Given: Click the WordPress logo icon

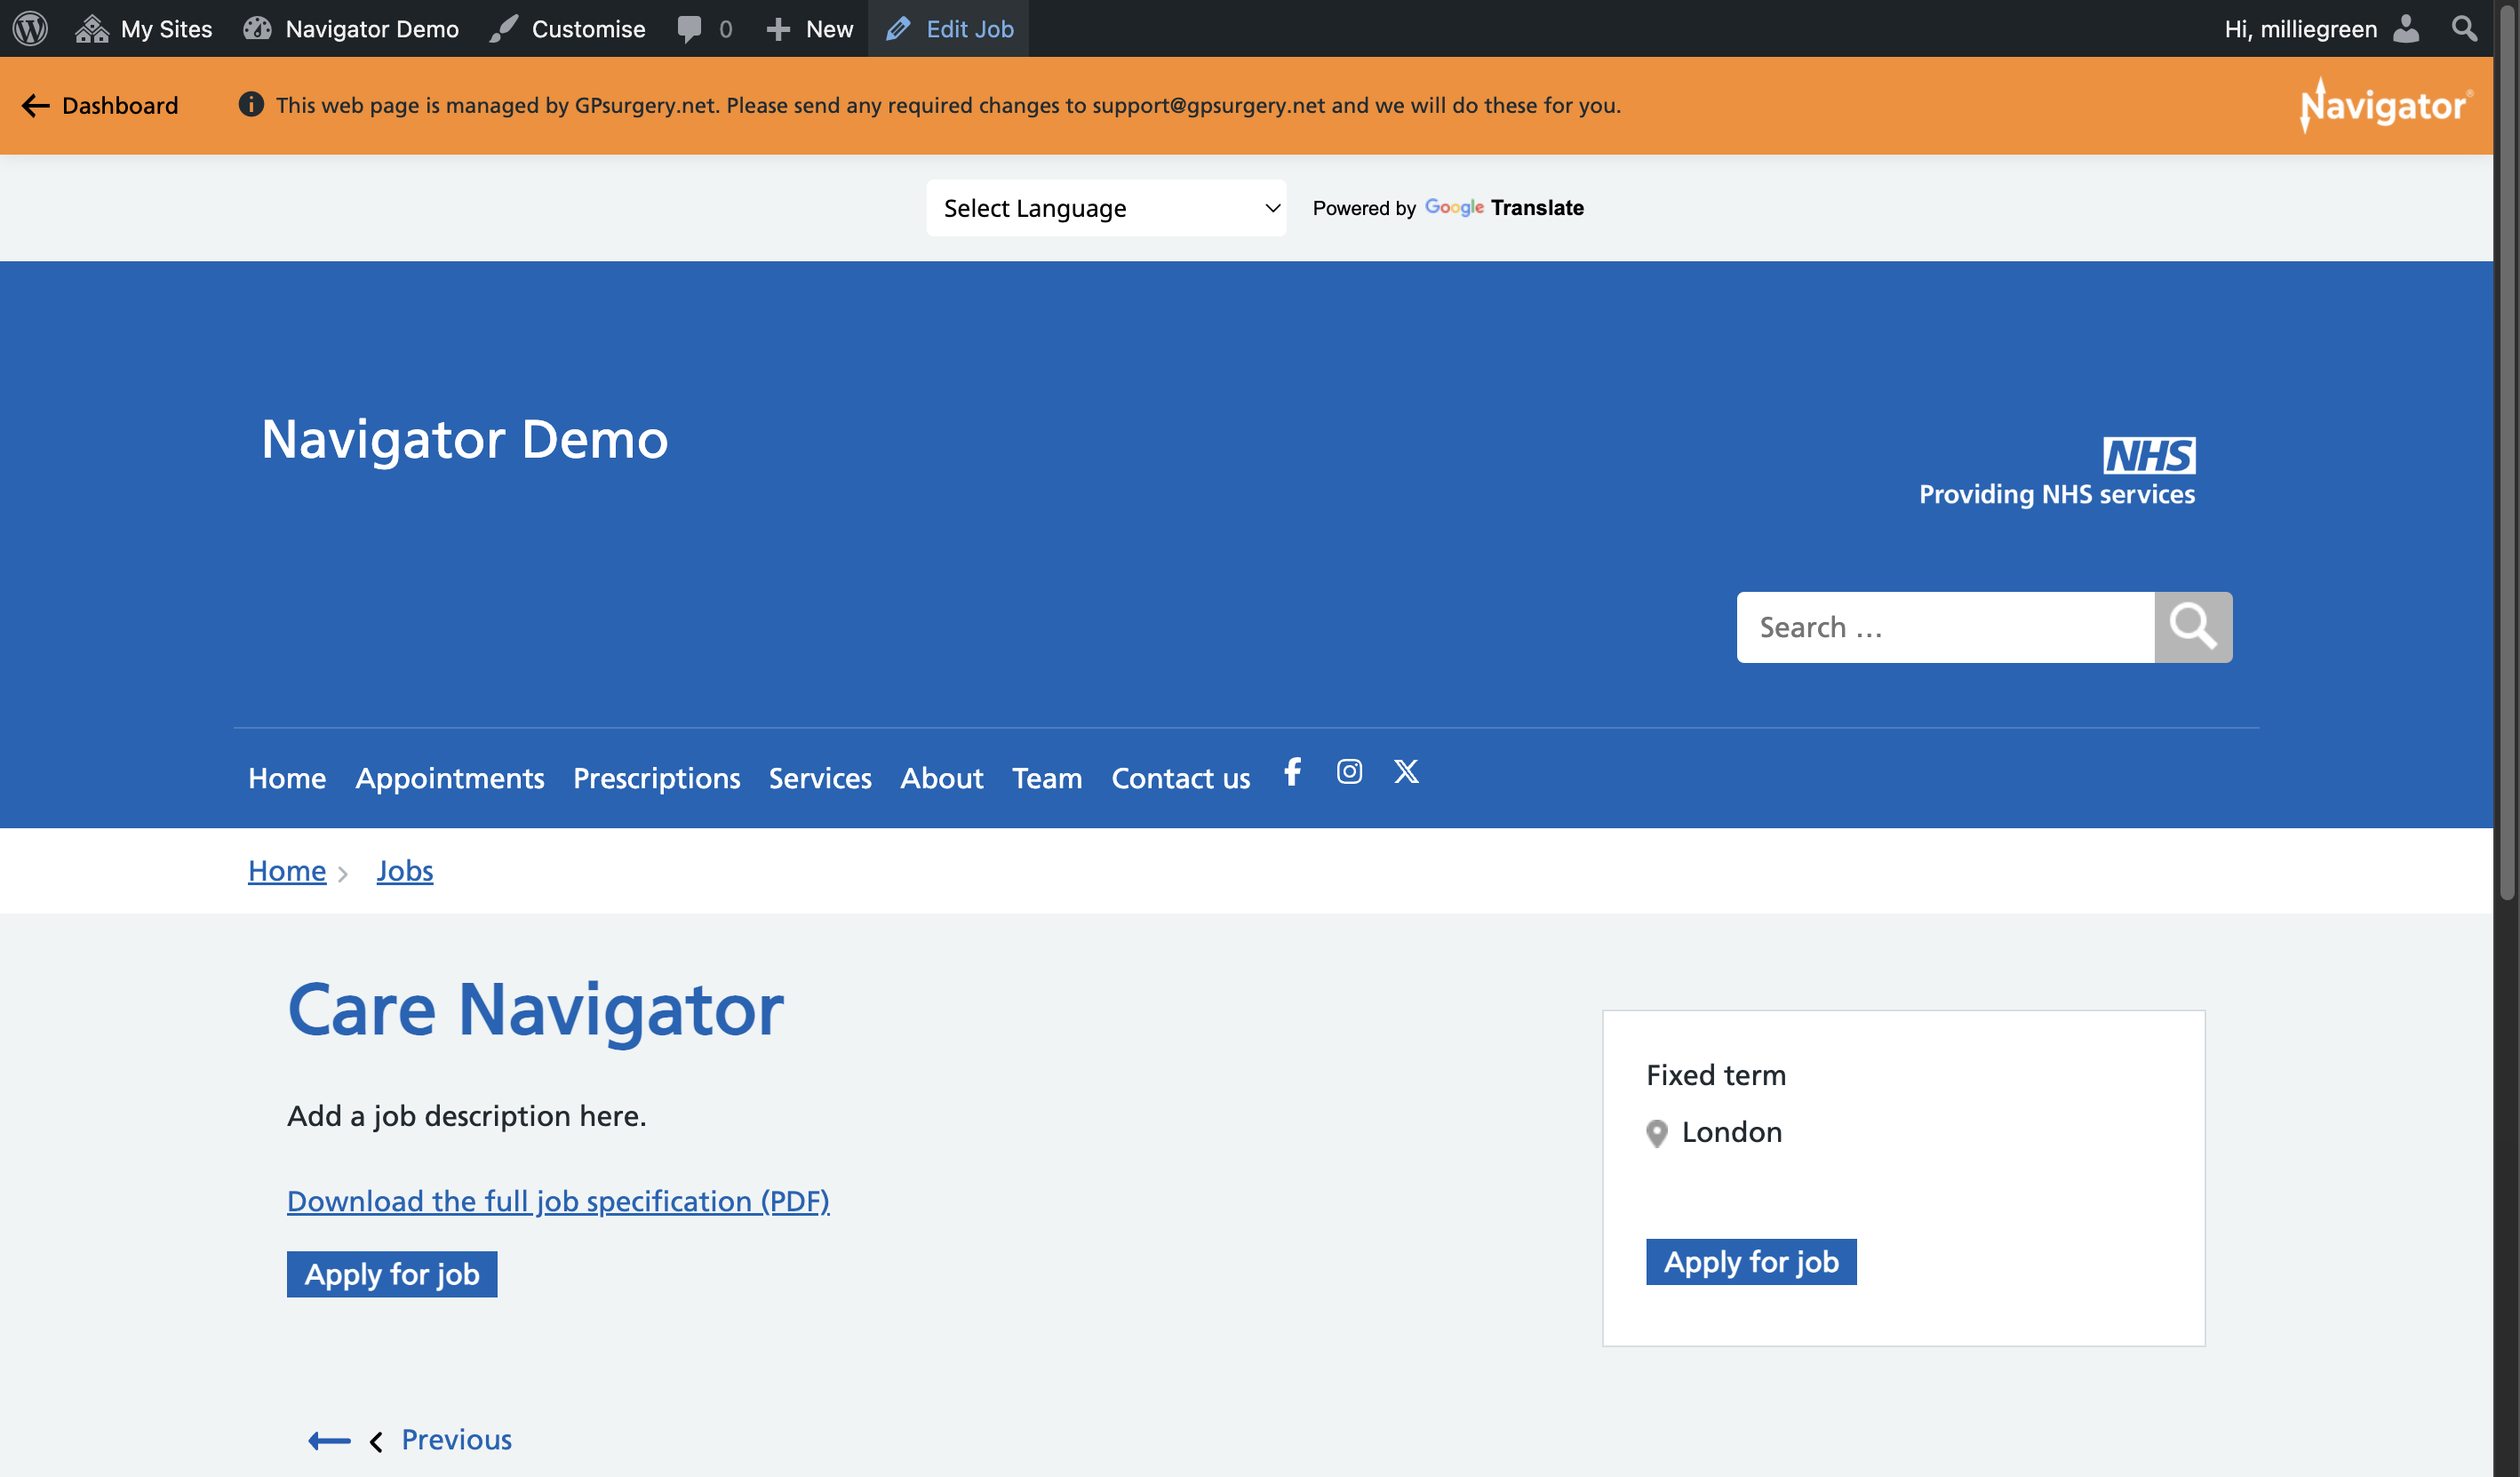Looking at the screenshot, I should click(x=30, y=28).
